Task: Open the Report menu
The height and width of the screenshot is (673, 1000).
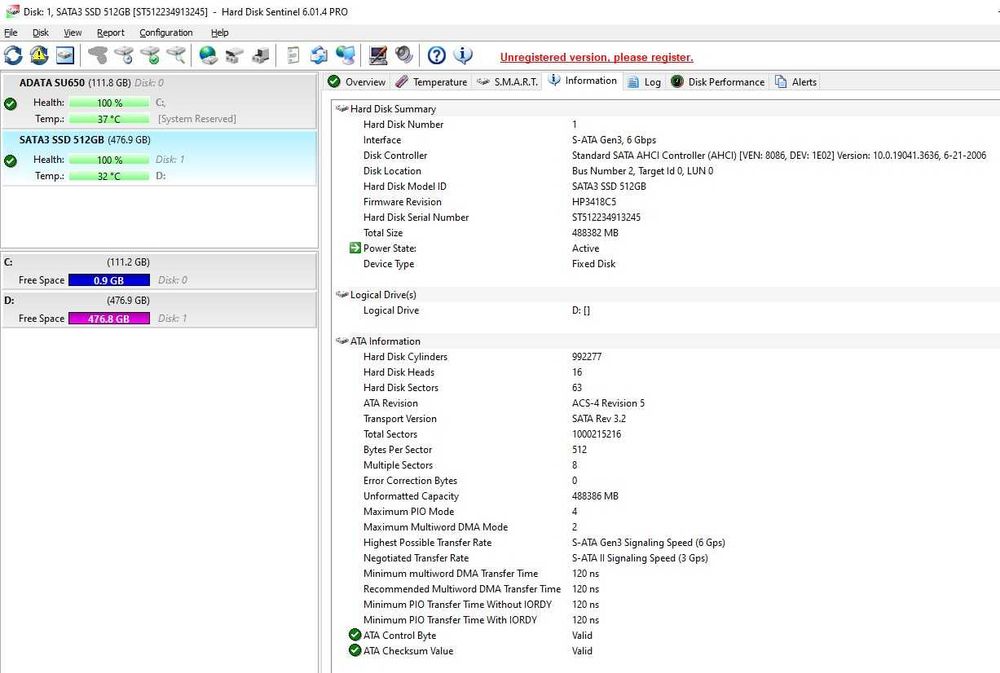Action: point(110,33)
